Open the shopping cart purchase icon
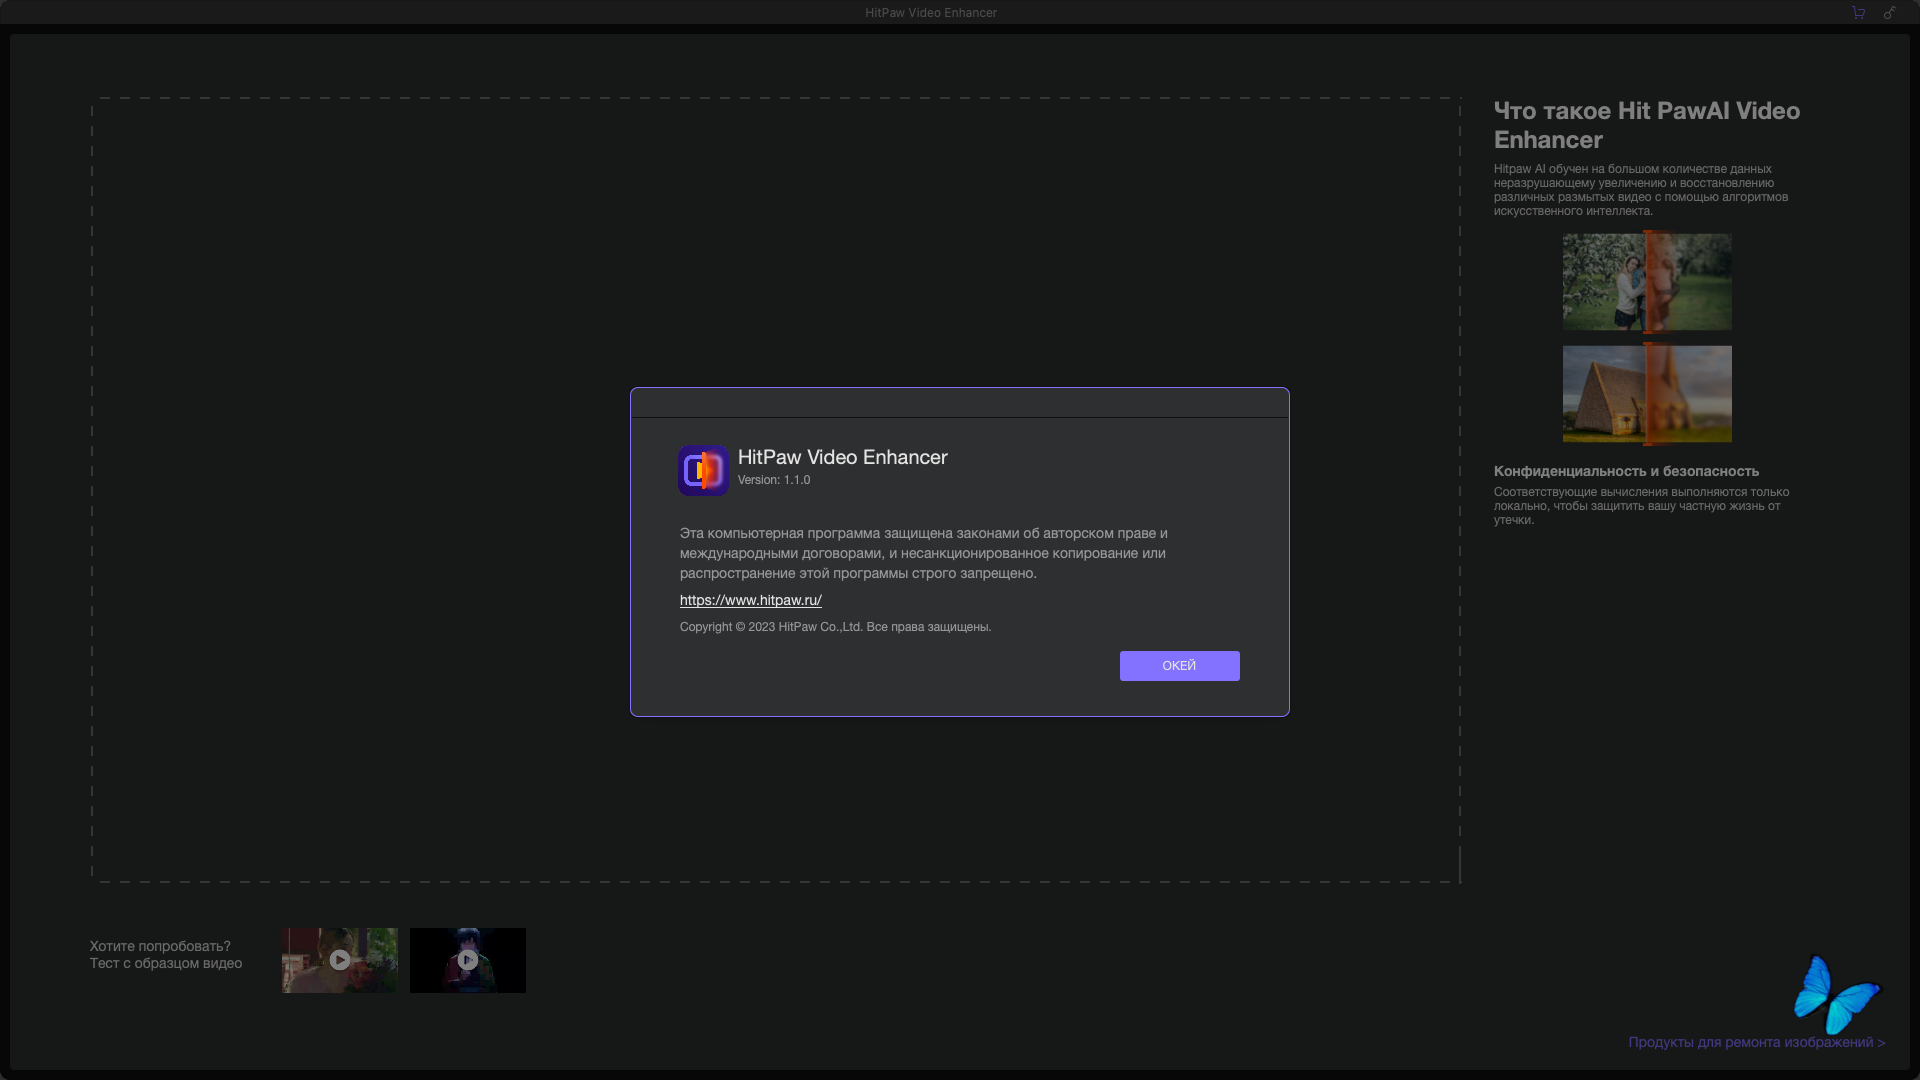 [x=1858, y=13]
